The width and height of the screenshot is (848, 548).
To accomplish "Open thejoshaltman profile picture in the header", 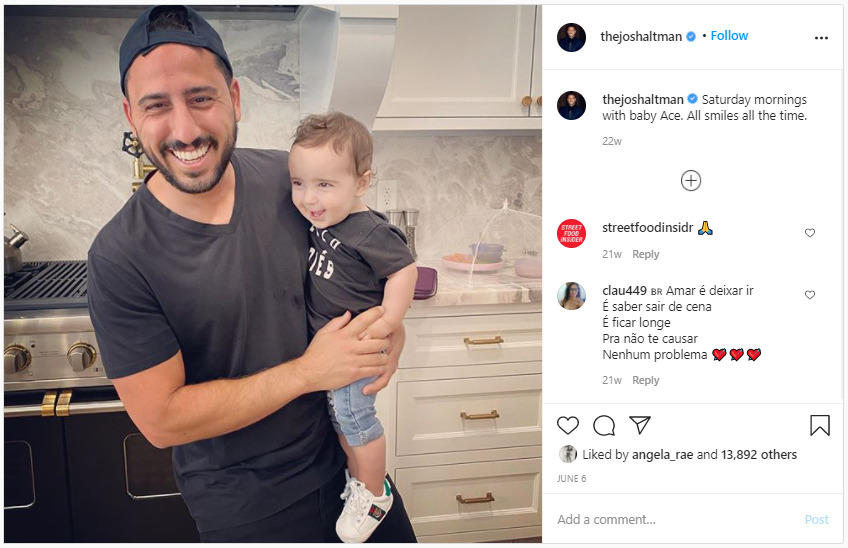I will (571, 37).
